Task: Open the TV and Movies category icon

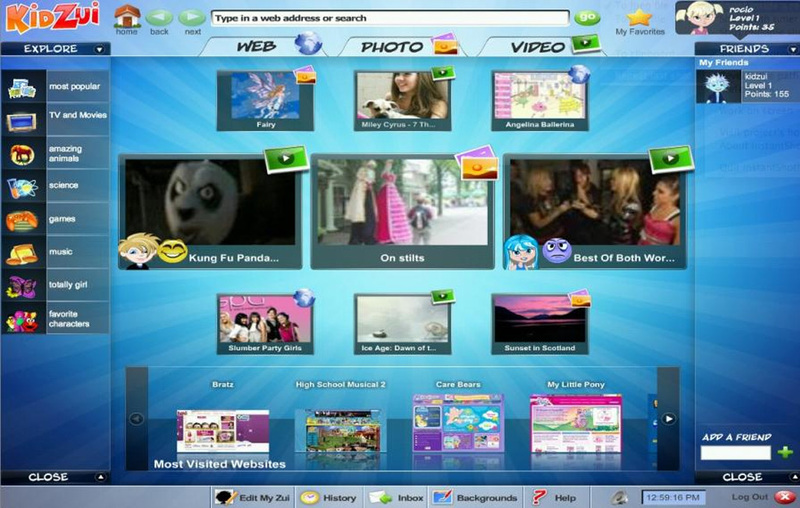Action: (22, 121)
